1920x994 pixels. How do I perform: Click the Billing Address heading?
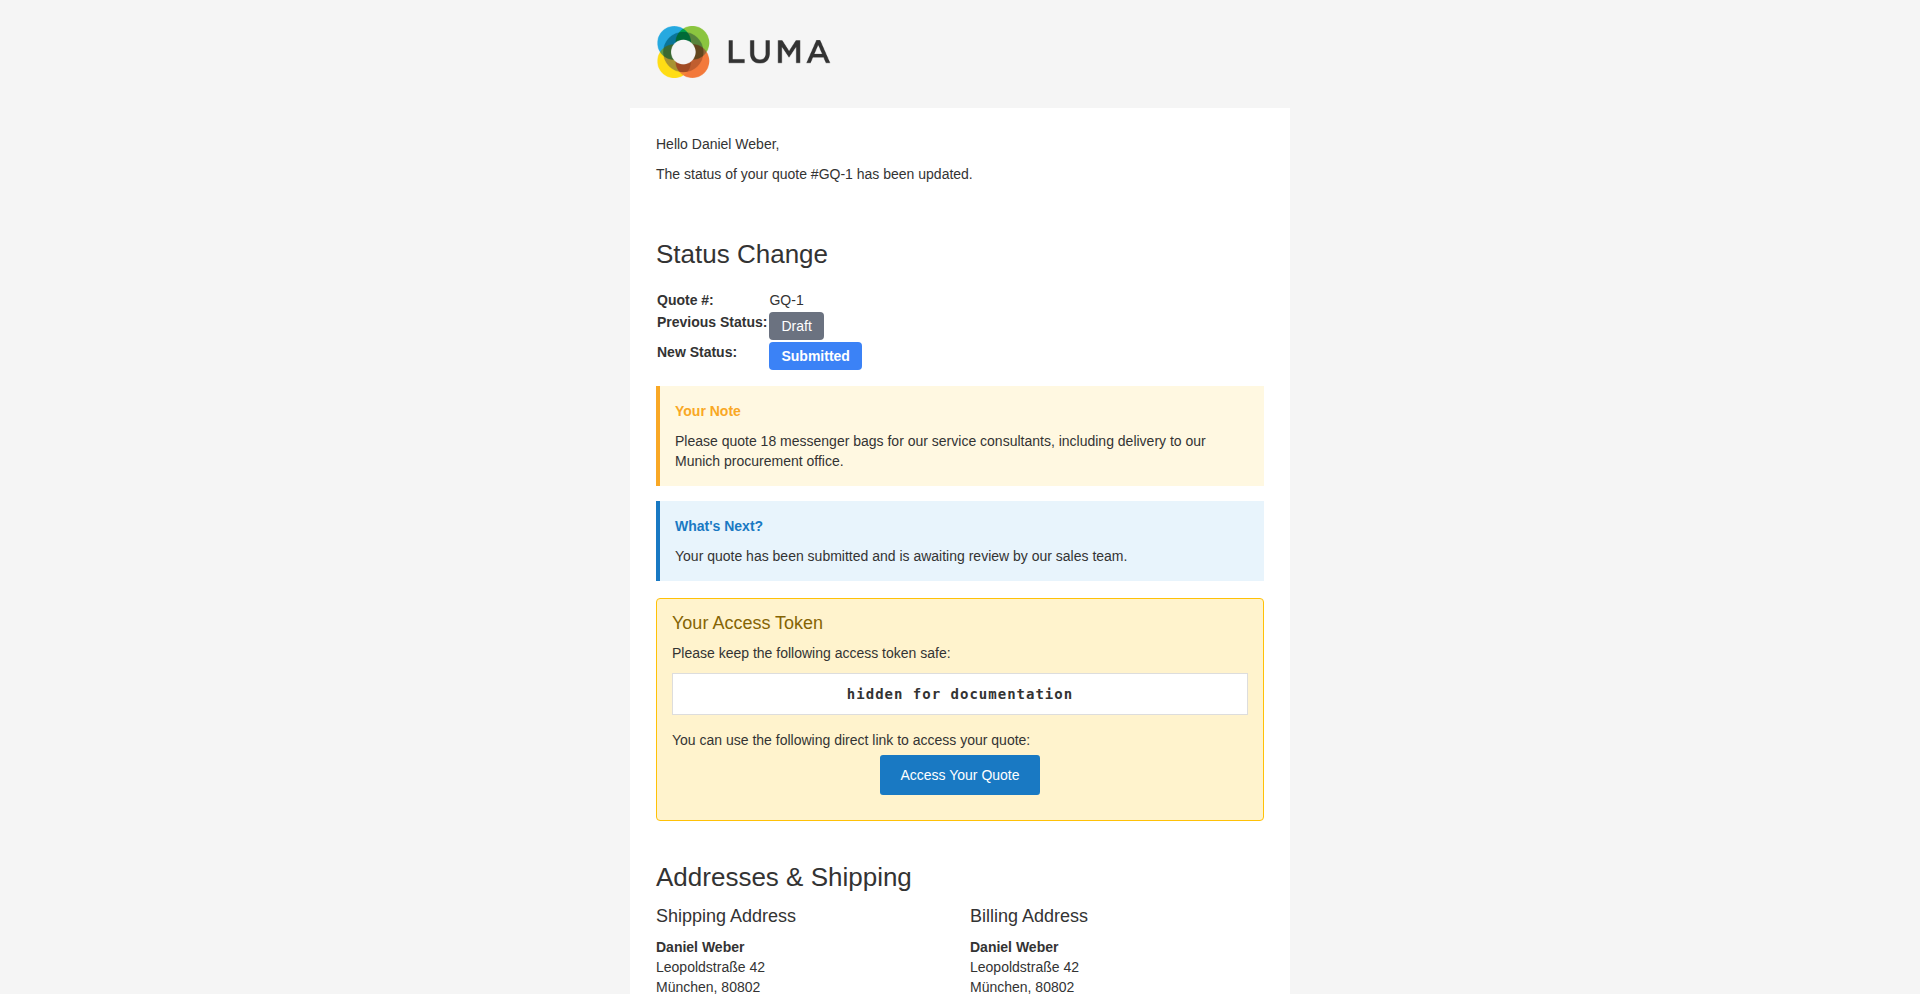point(1029,916)
